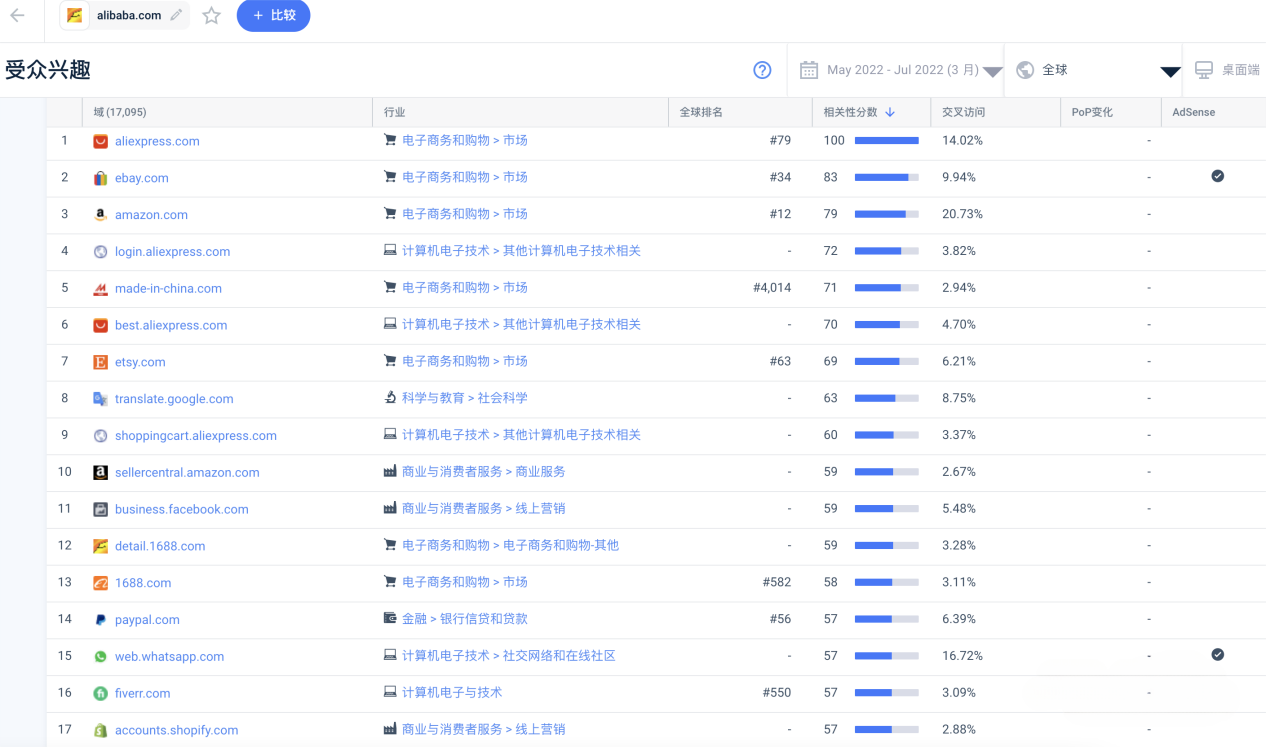Sort by PoP变化 column header

pyautogui.click(x=1092, y=112)
